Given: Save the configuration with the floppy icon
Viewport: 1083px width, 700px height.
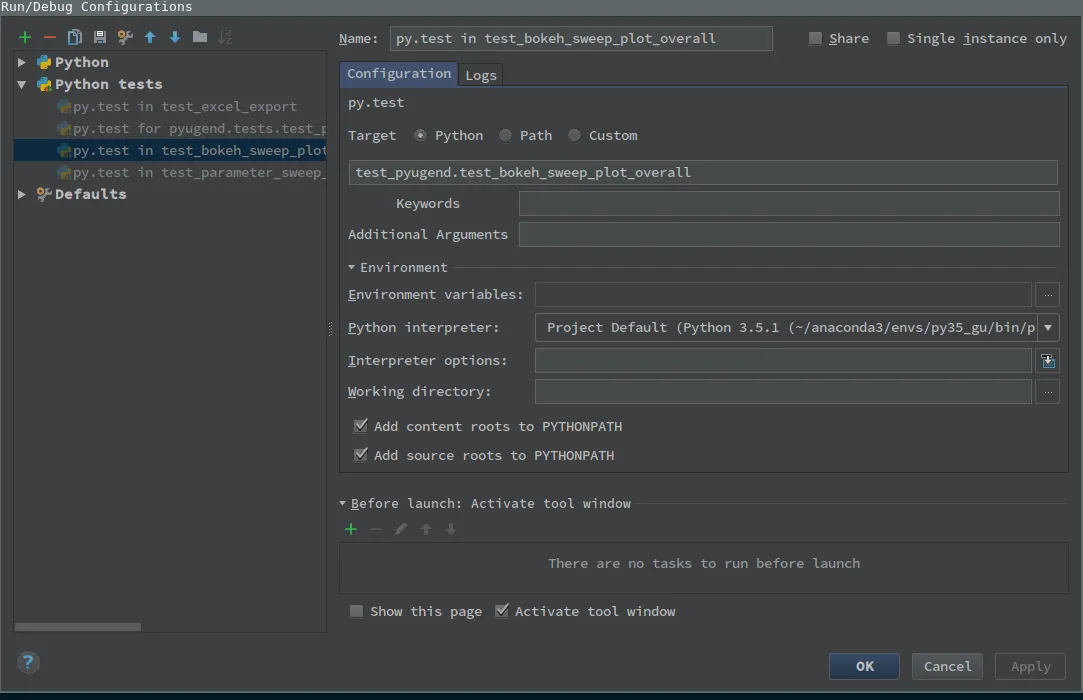Looking at the screenshot, I should [x=100, y=37].
